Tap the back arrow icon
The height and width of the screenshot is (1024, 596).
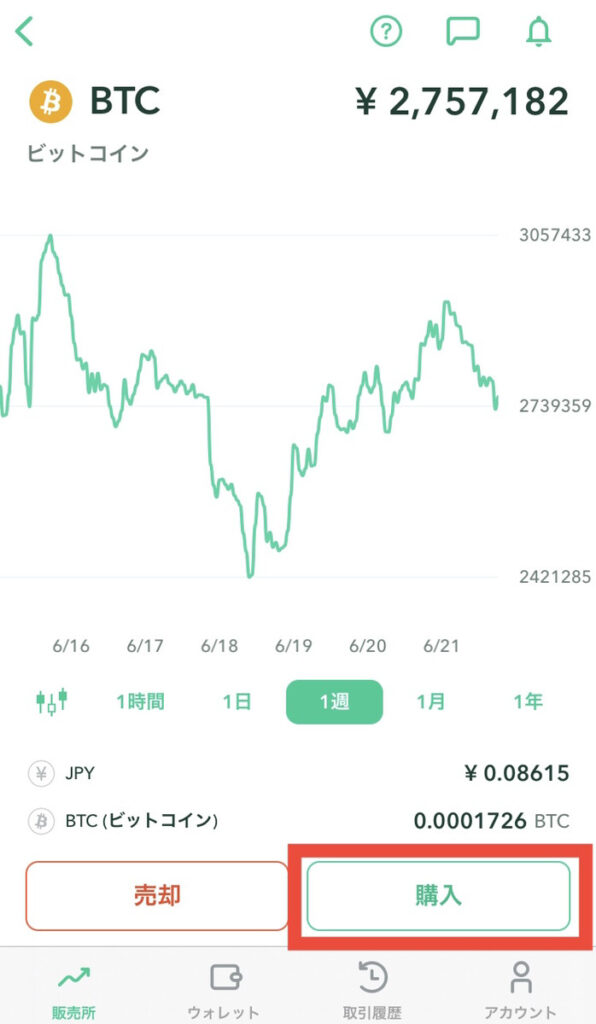tap(25, 31)
